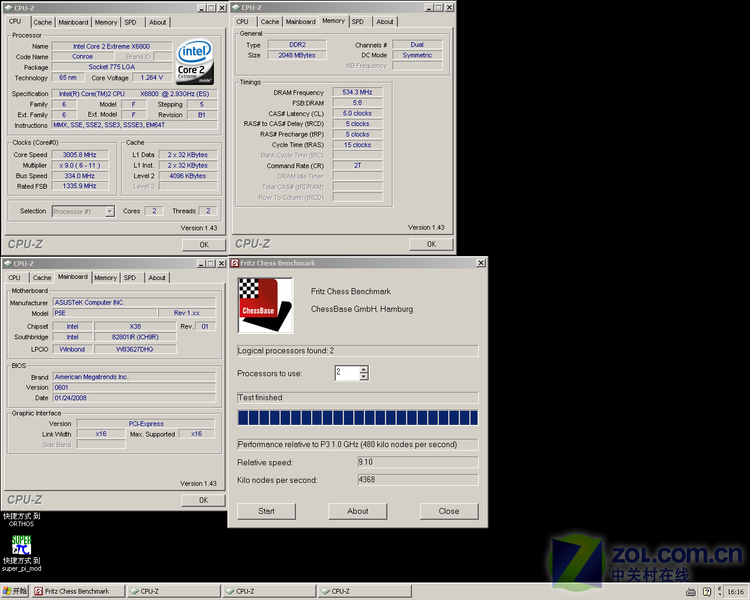Click the Processors to use input field
Screen dimensions: 750x600
click(x=347, y=373)
